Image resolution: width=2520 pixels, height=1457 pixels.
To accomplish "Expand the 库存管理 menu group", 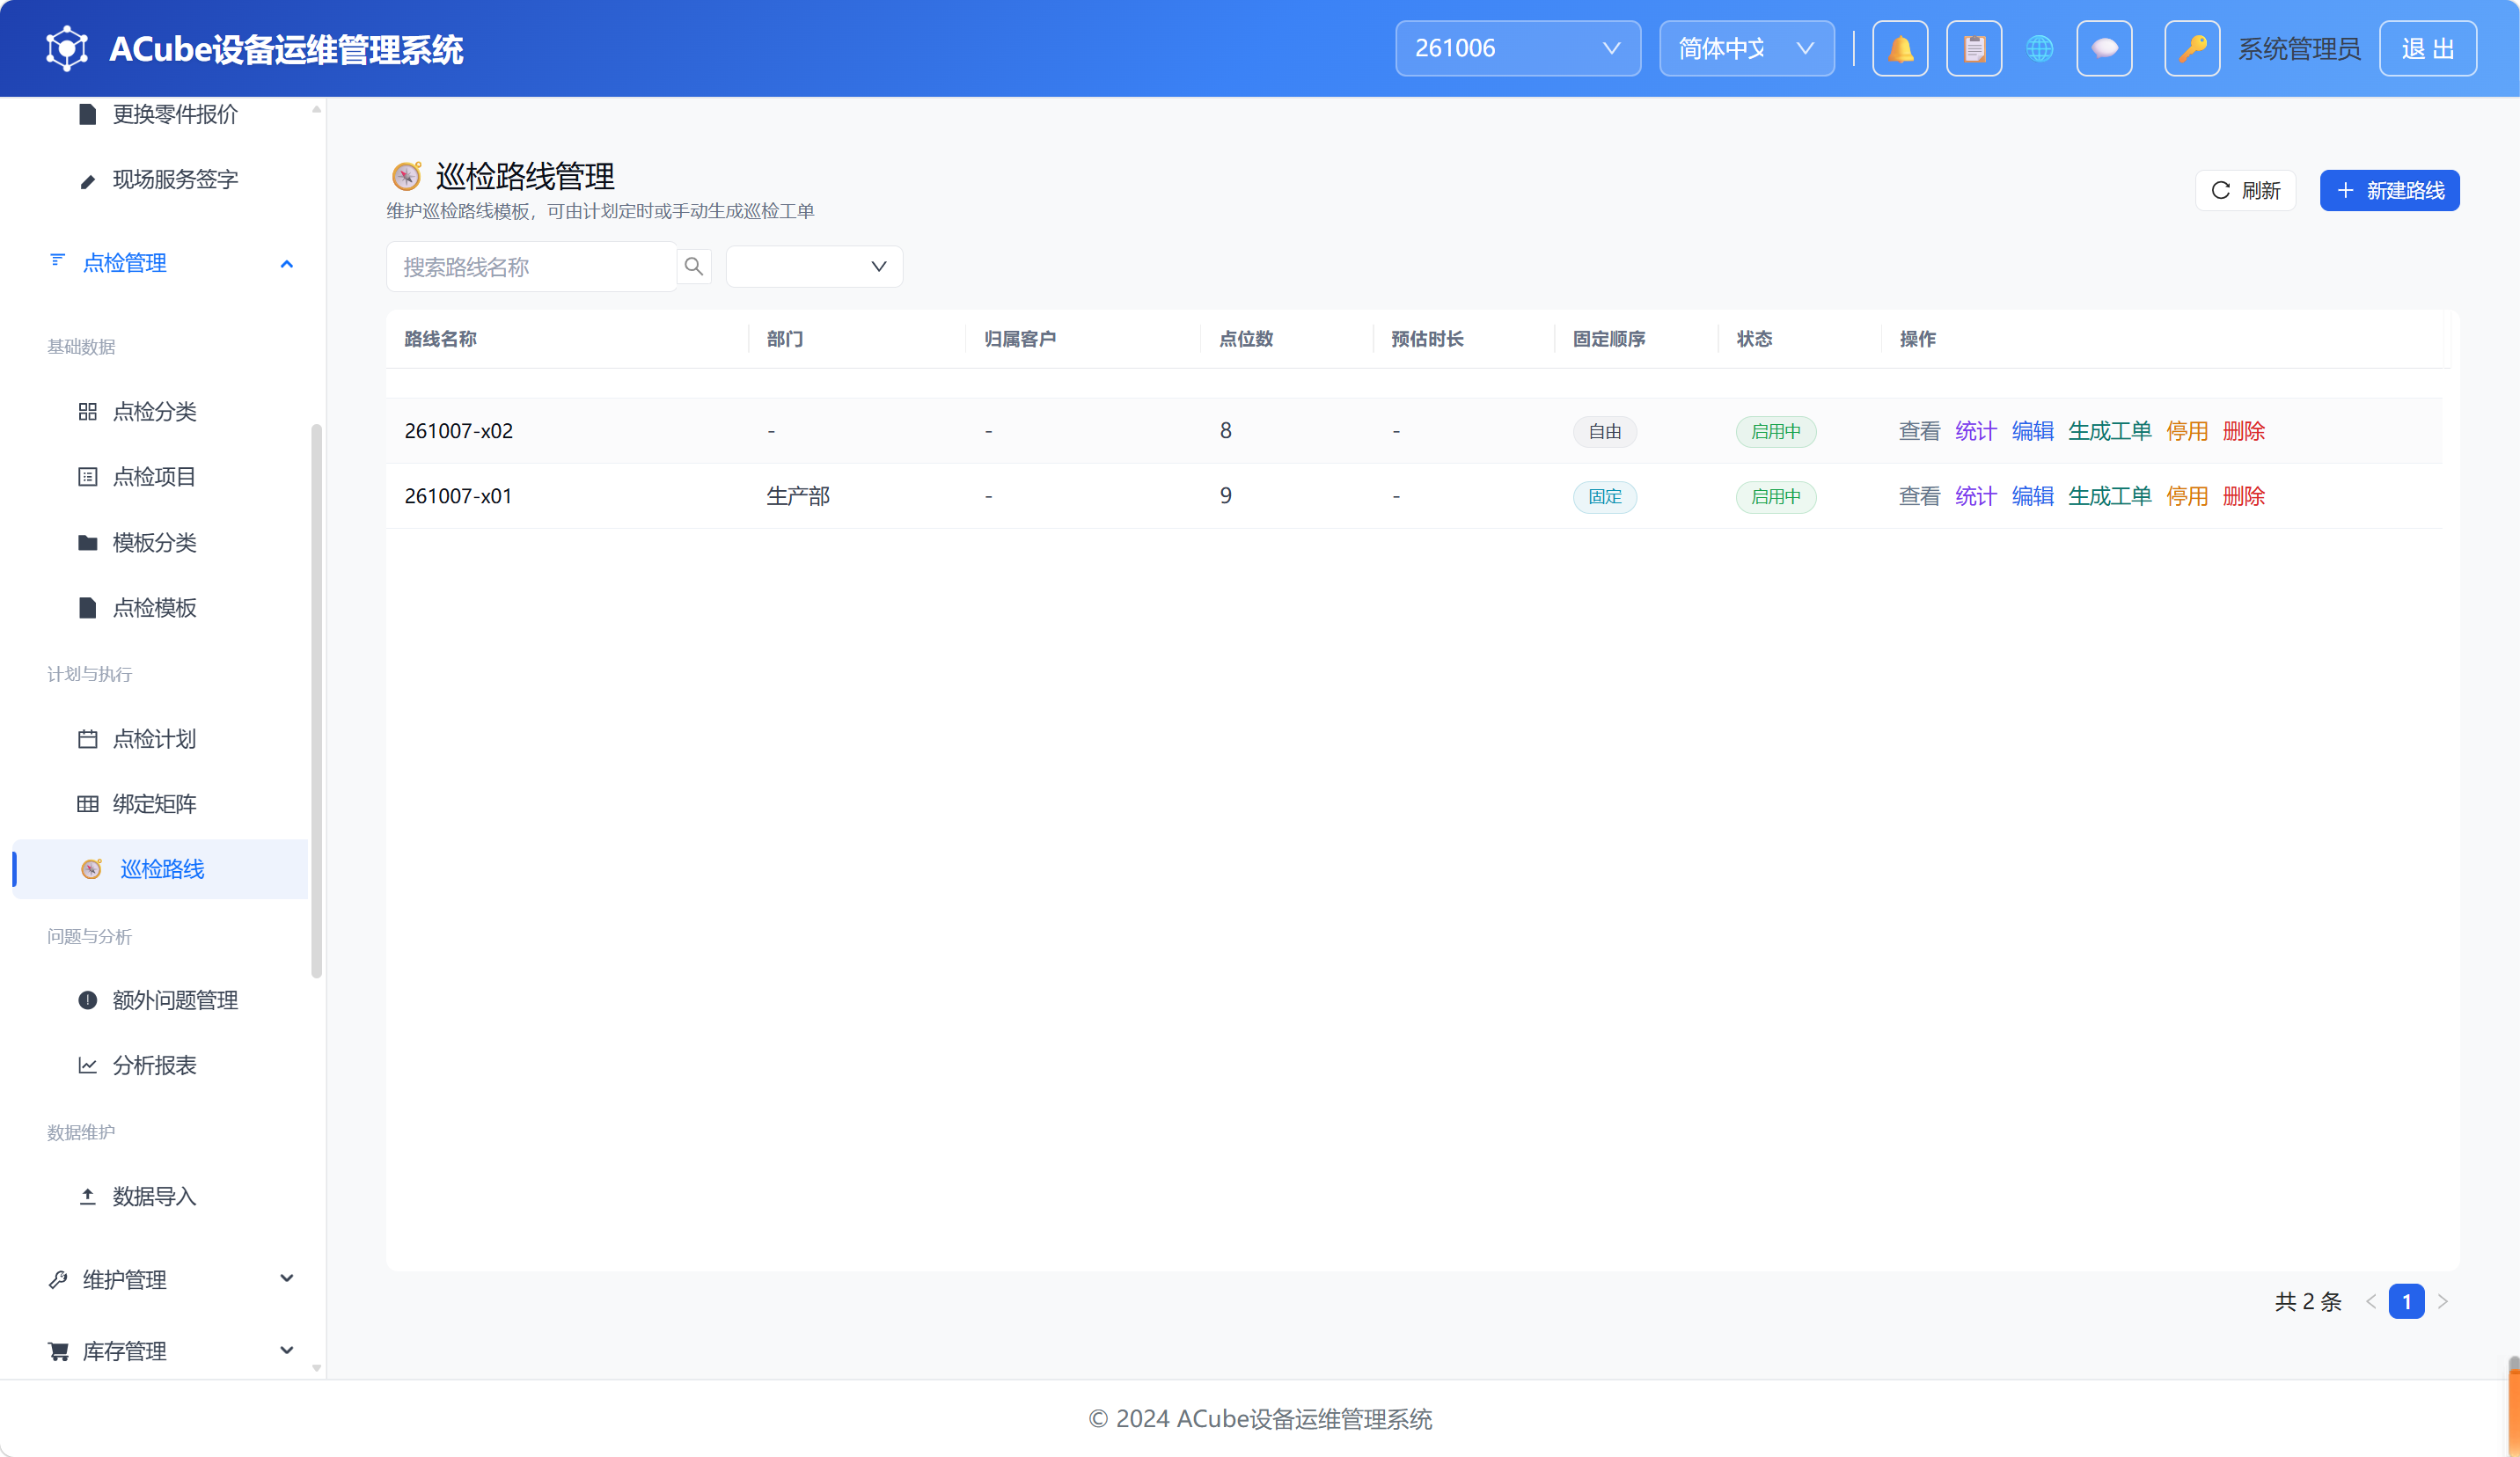I will pos(170,1351).
